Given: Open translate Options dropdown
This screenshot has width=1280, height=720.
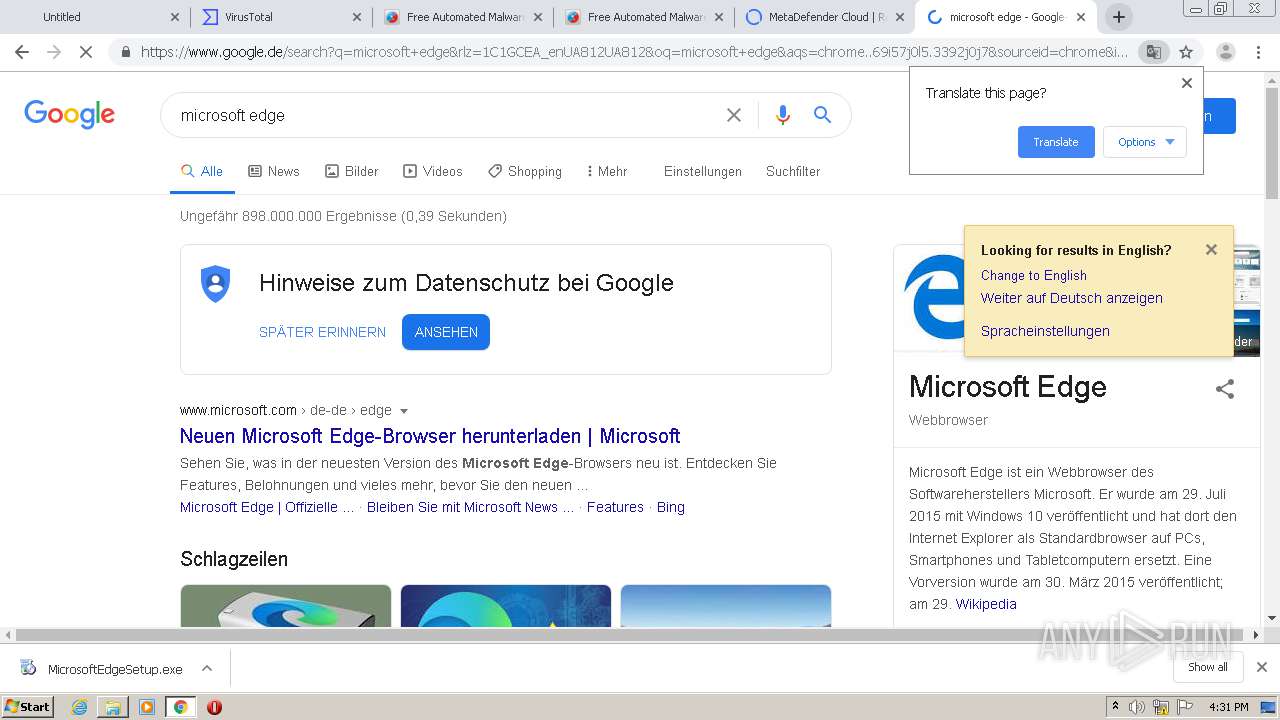Looking at the screenshot, I should pyautogui.click(x=1145, y=142).
